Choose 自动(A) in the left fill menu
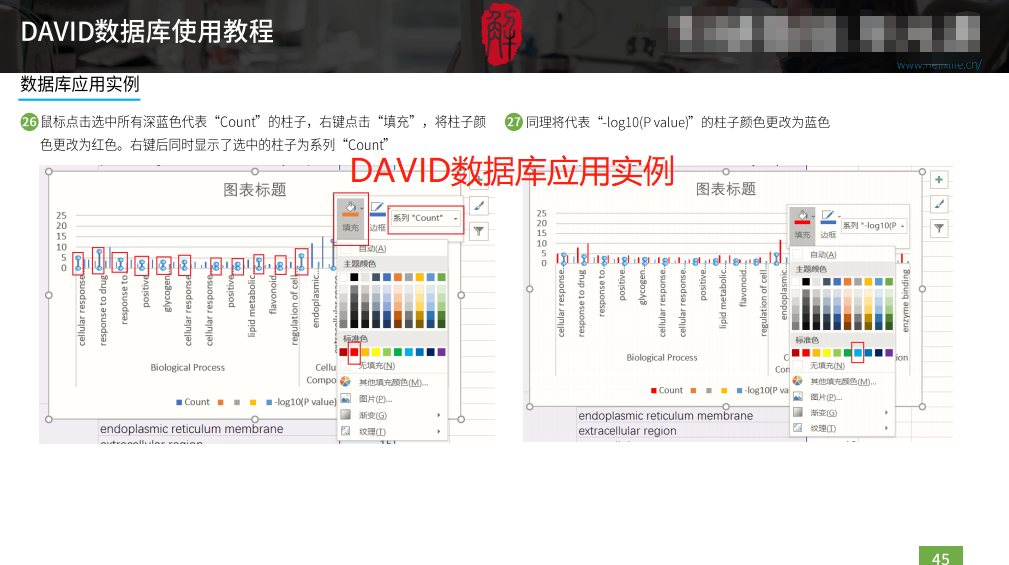Image resolution: width=1009 pixels, height=565 pixels. (x=373, y=248)
